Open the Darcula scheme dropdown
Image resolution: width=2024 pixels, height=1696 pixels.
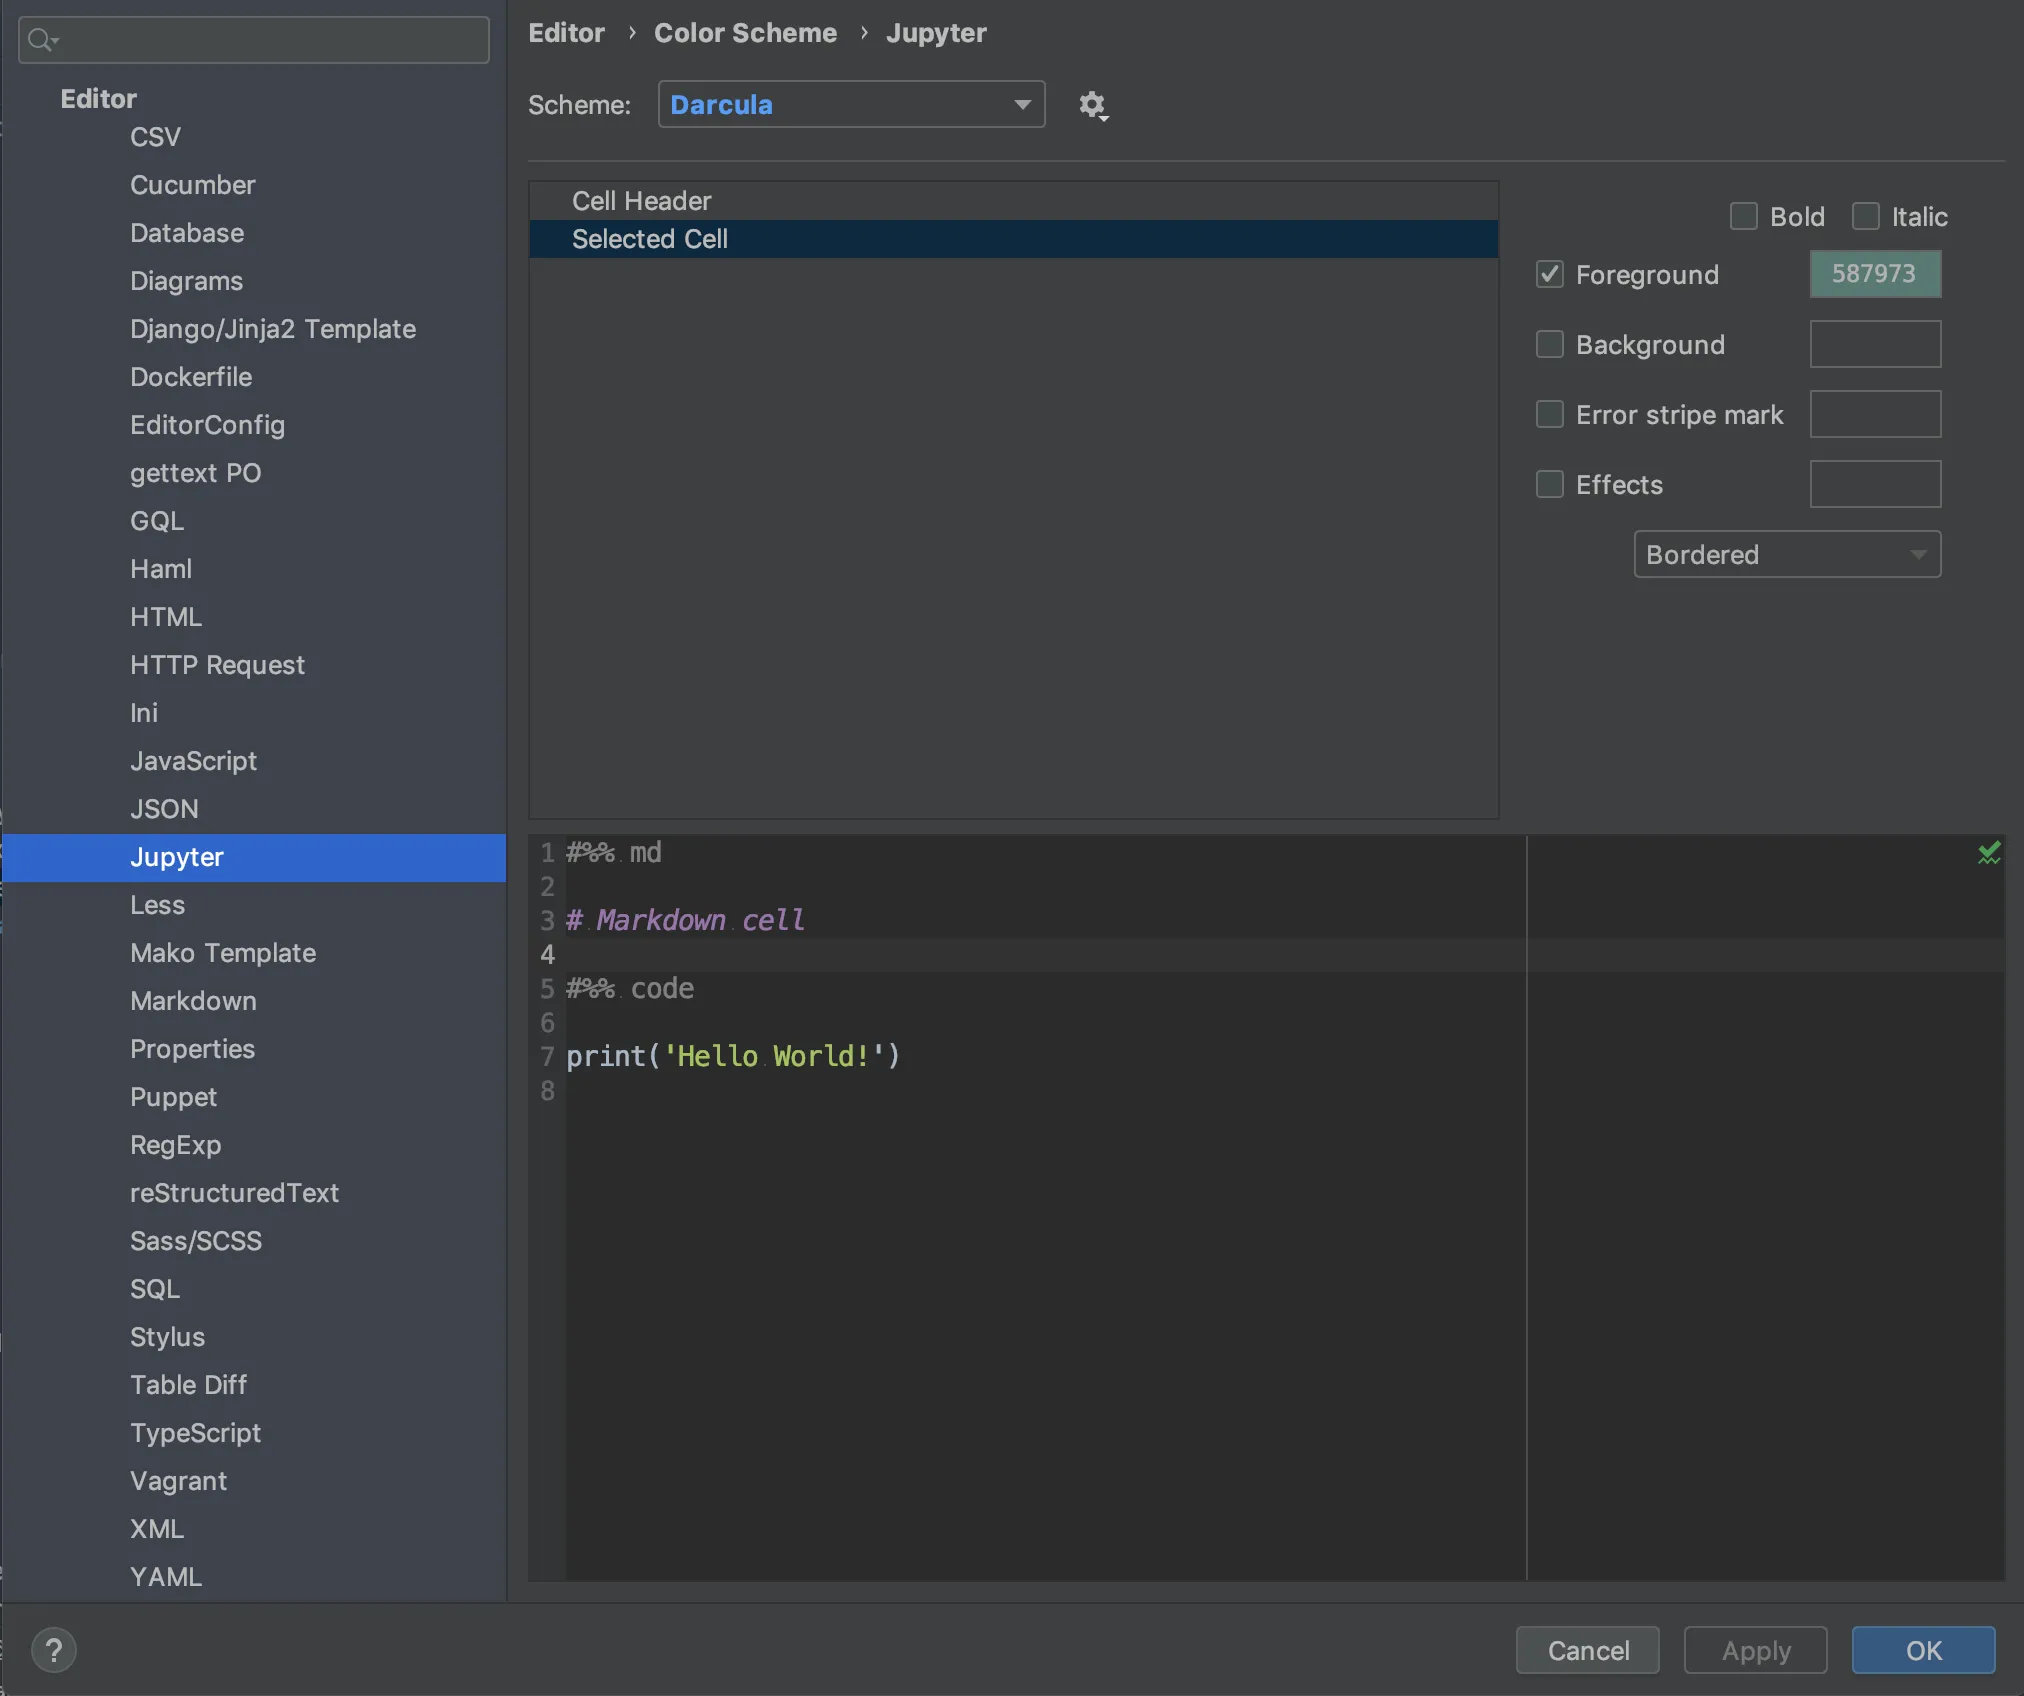coord(851,104)
